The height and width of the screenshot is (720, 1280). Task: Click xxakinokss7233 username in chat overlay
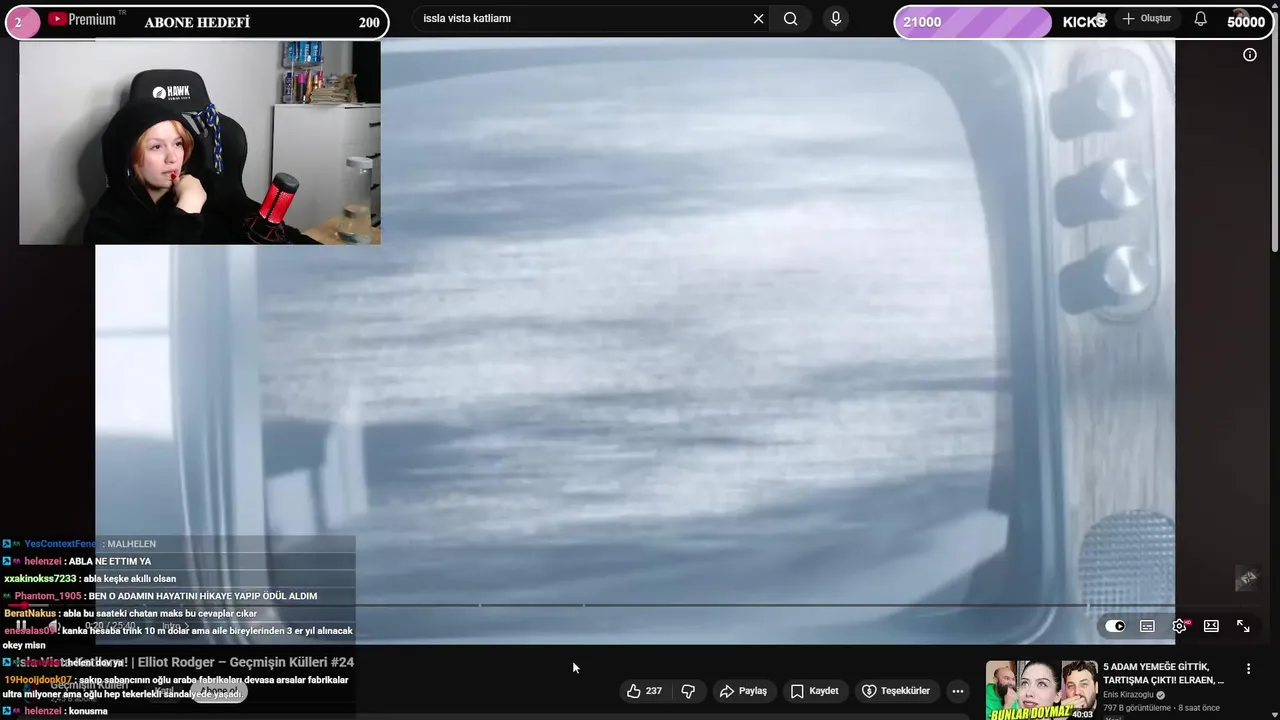[40, 579]
